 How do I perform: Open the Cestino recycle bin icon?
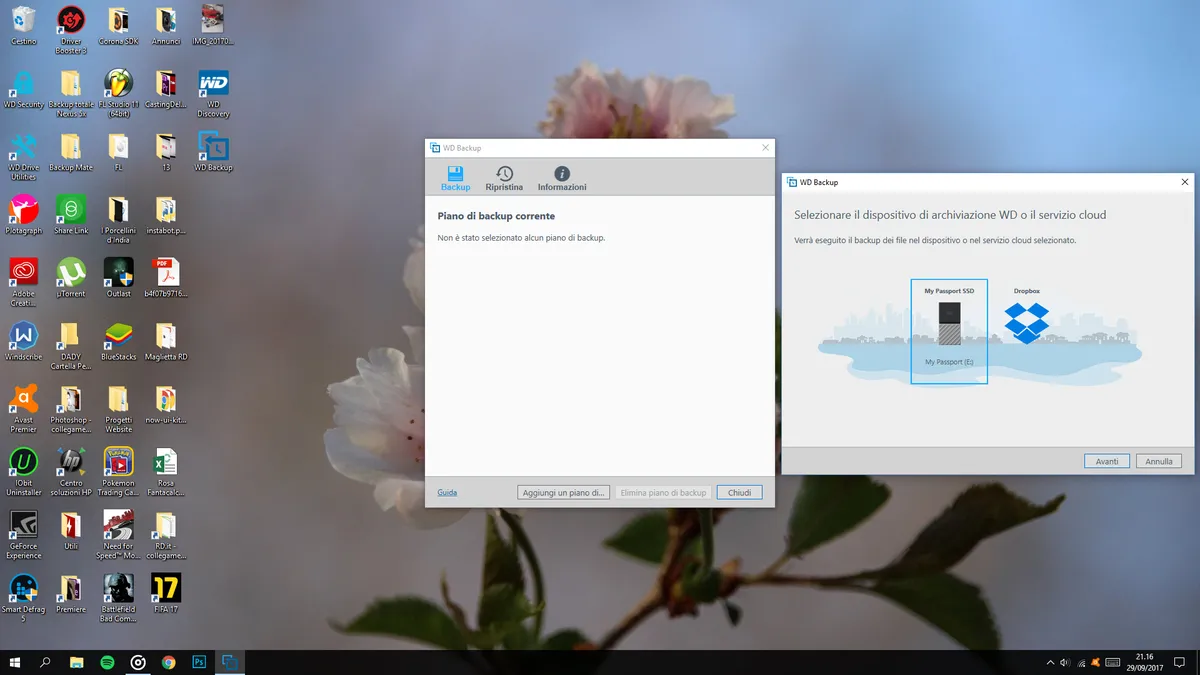[x=24, y=26]
